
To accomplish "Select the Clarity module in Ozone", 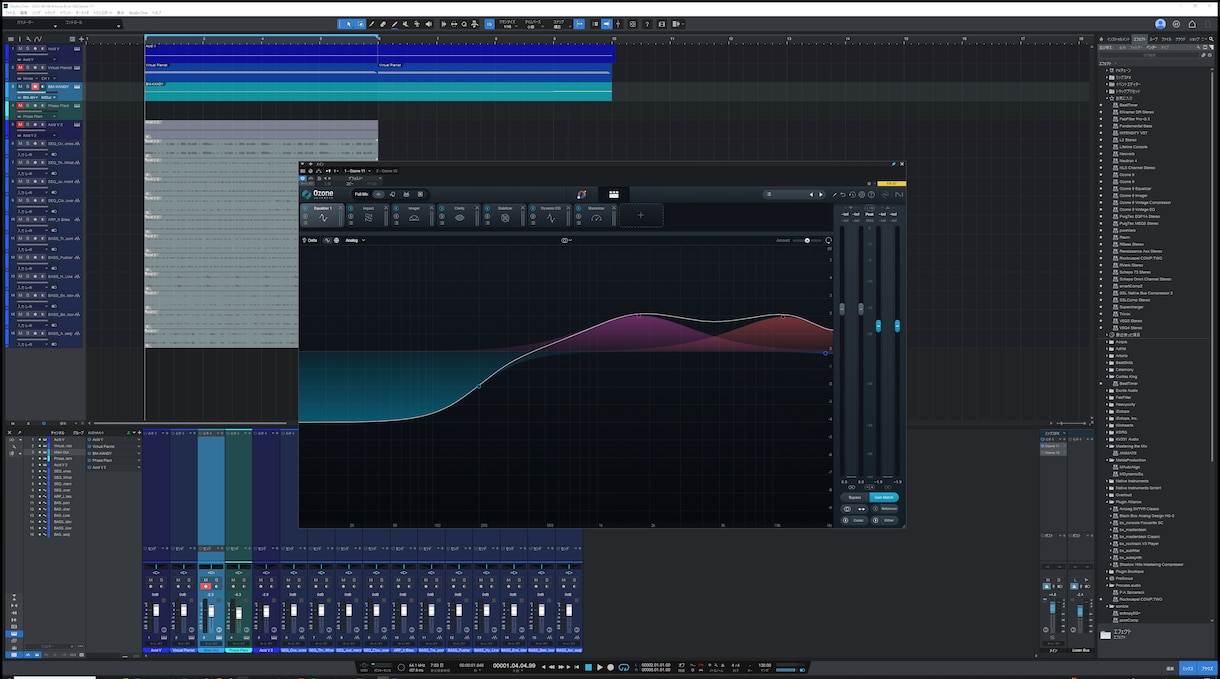I will click(x=460, y=215).
